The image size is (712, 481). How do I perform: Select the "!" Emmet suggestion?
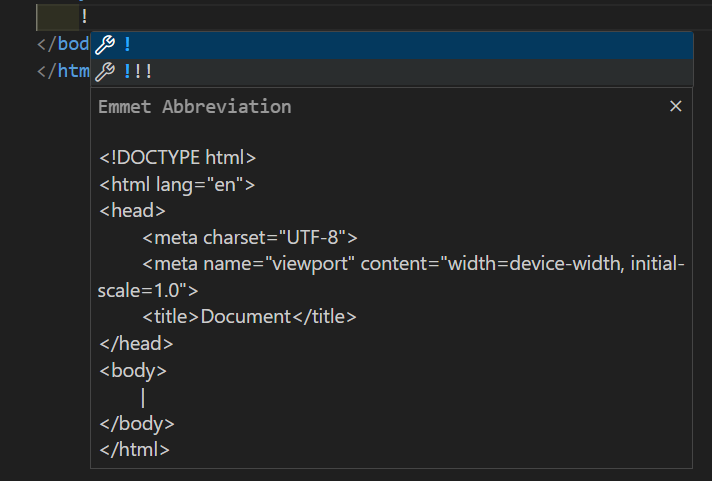point(128,45)
